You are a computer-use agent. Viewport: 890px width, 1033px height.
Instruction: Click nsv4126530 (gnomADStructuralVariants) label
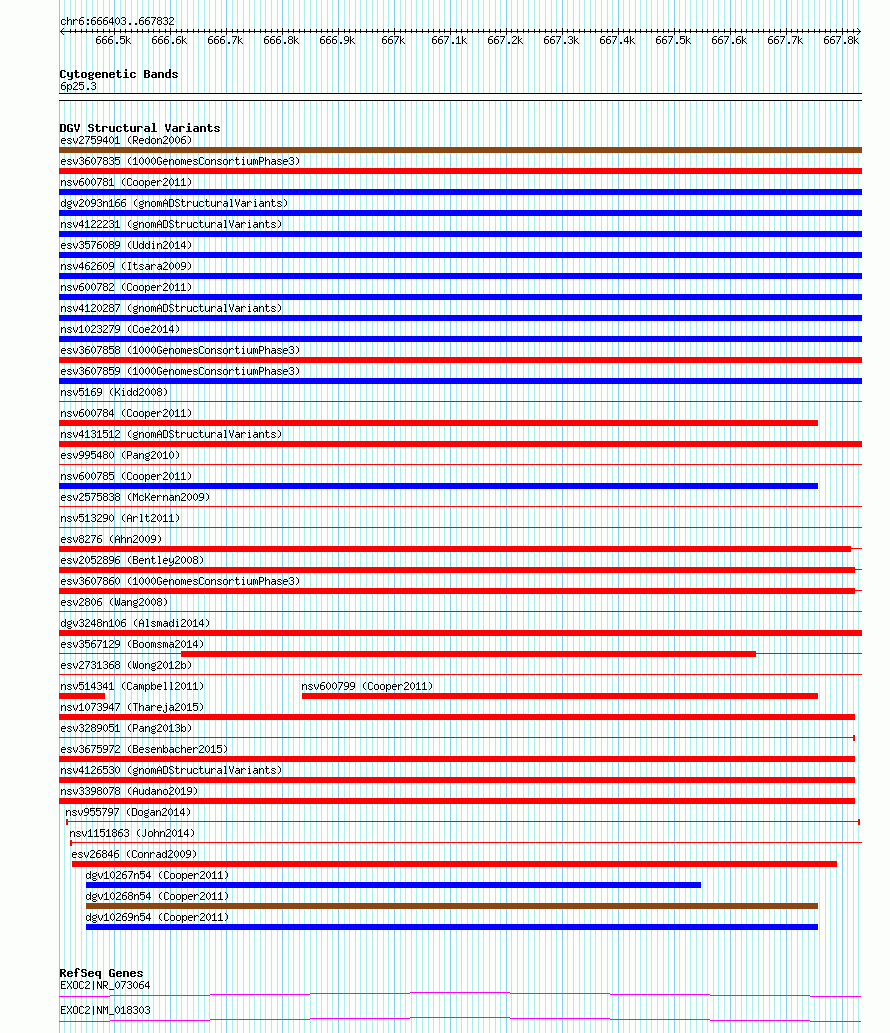coord(171,771)
